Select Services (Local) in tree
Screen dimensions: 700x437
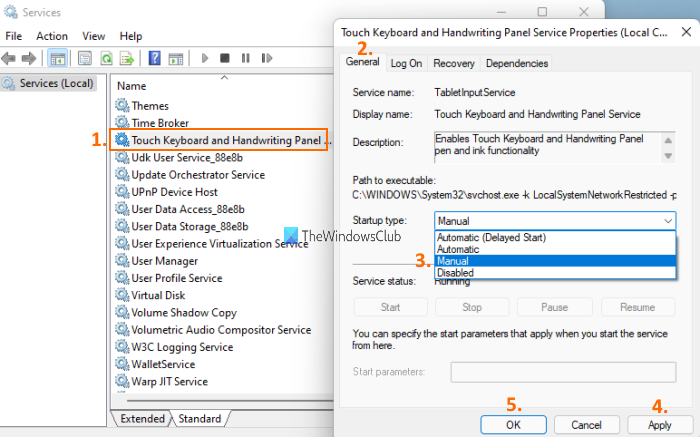point(48,83)
